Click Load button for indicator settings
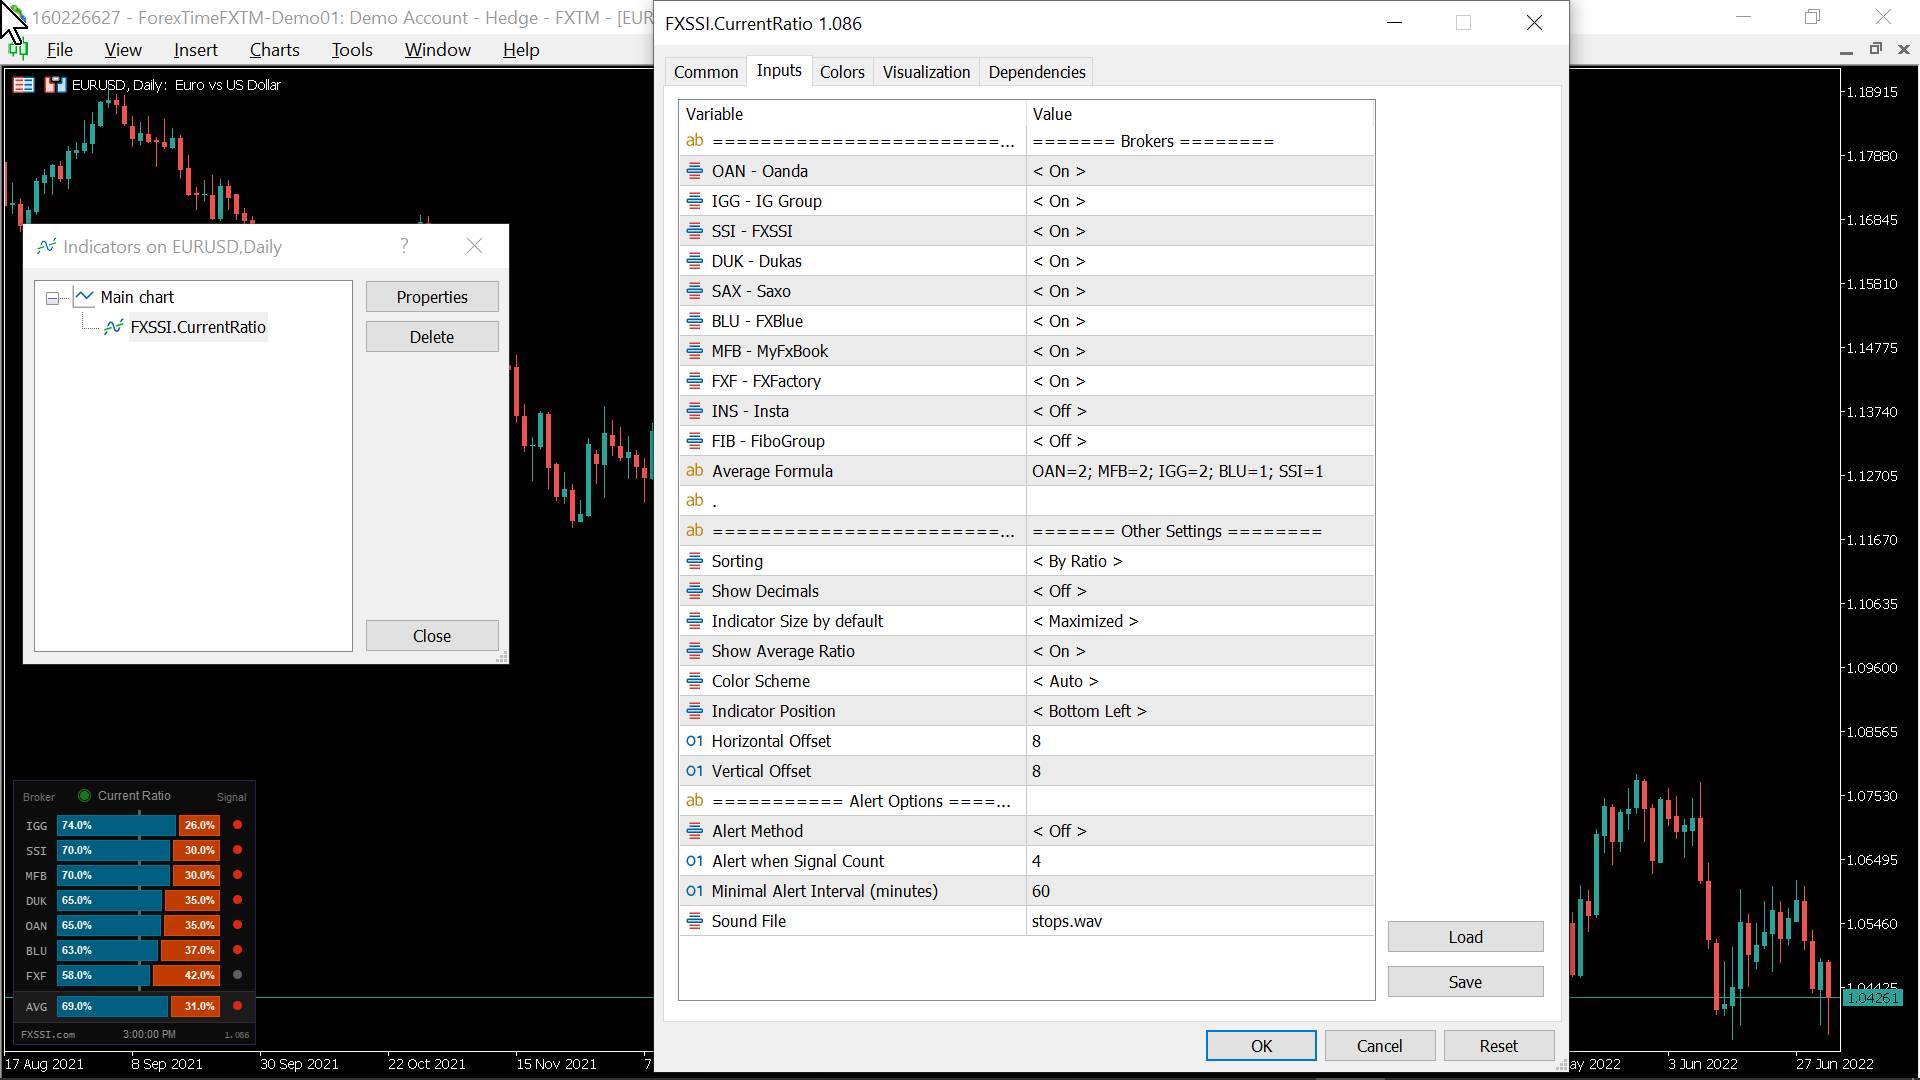Screen dimensions: 1920x1080 1465,936
